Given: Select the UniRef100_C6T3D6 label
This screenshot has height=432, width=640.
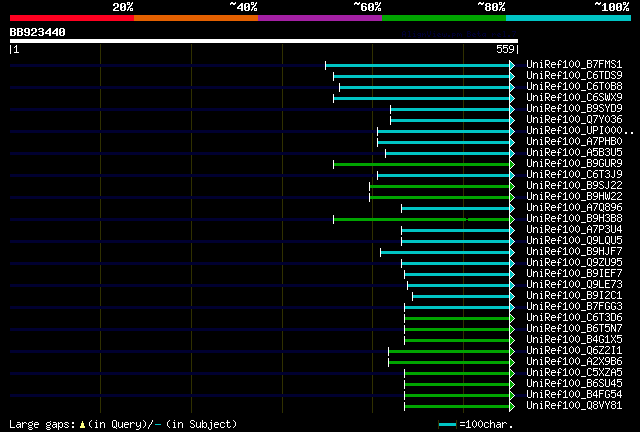Looking at the screenshot, I should pos(574,318).
